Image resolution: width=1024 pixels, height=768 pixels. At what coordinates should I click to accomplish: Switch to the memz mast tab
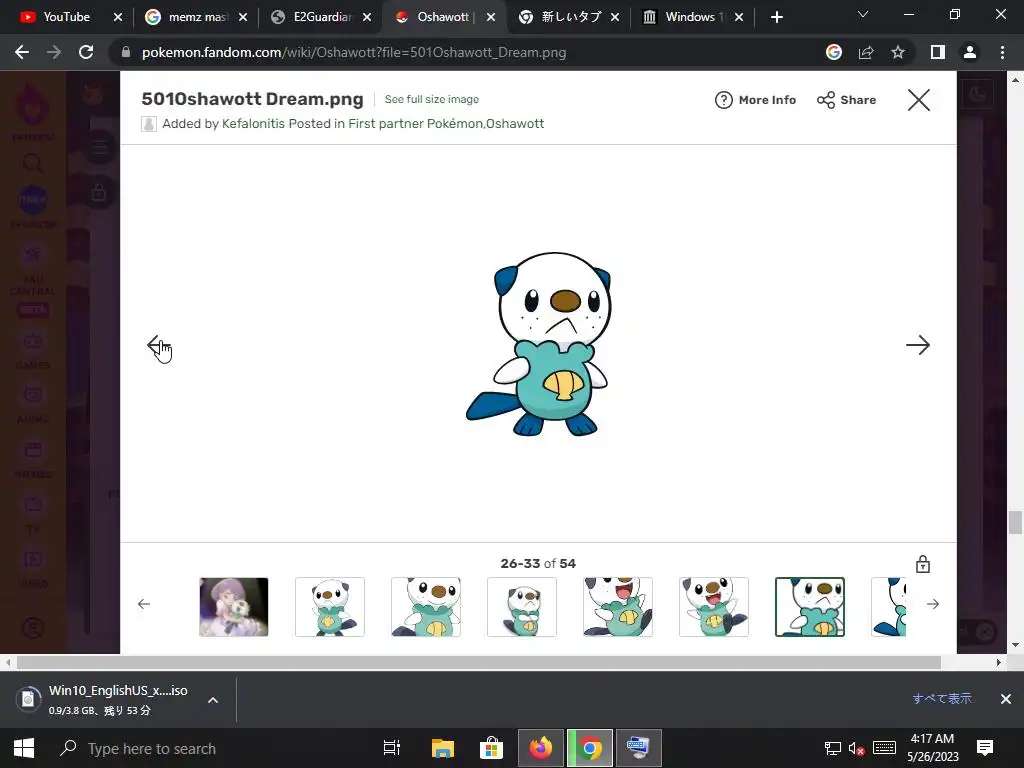click(198, 17)
